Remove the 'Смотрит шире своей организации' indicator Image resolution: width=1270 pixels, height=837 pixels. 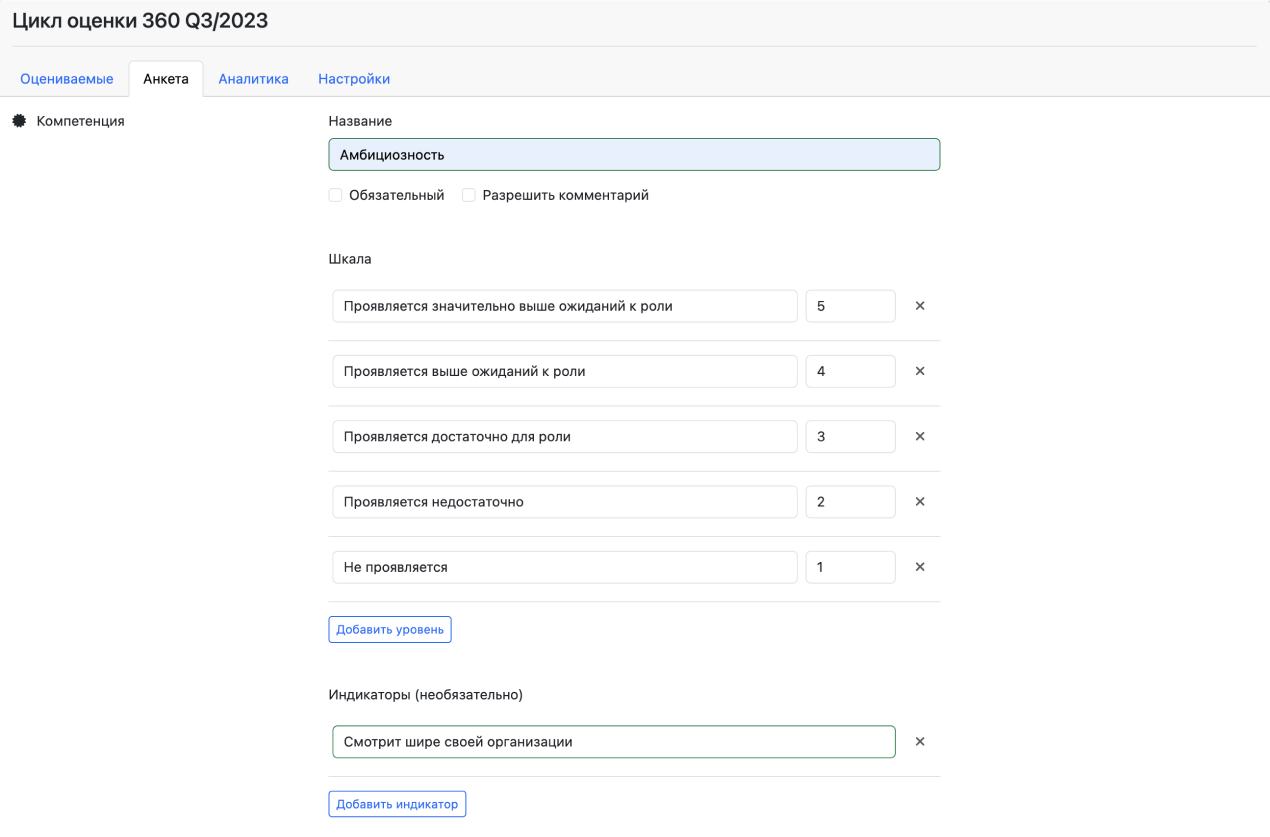pos(920,742)
